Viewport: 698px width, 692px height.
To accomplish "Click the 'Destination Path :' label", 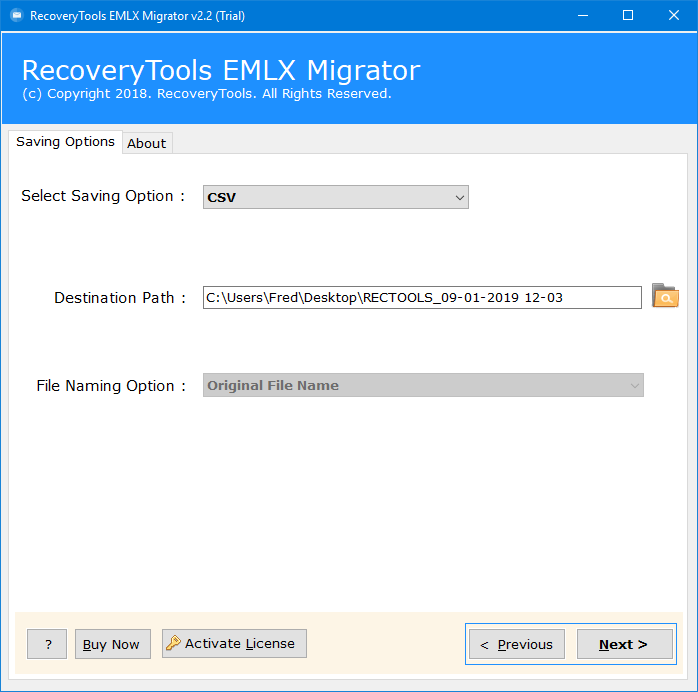I will tap(120, 298).
